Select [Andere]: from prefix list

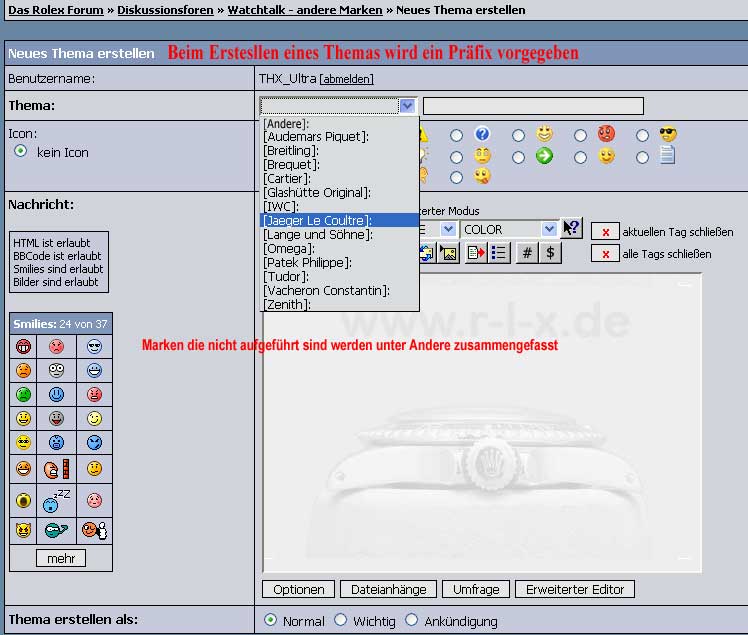(x=286, y=124)
